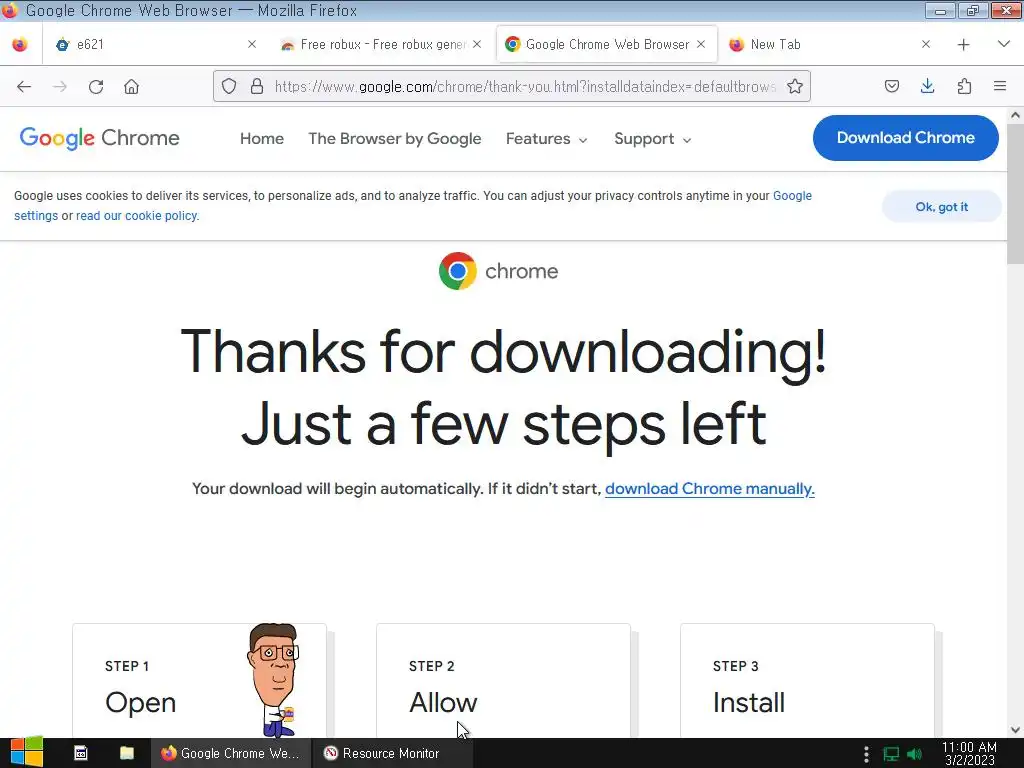Switch to the Free robux tab

(x=382, y=44)
